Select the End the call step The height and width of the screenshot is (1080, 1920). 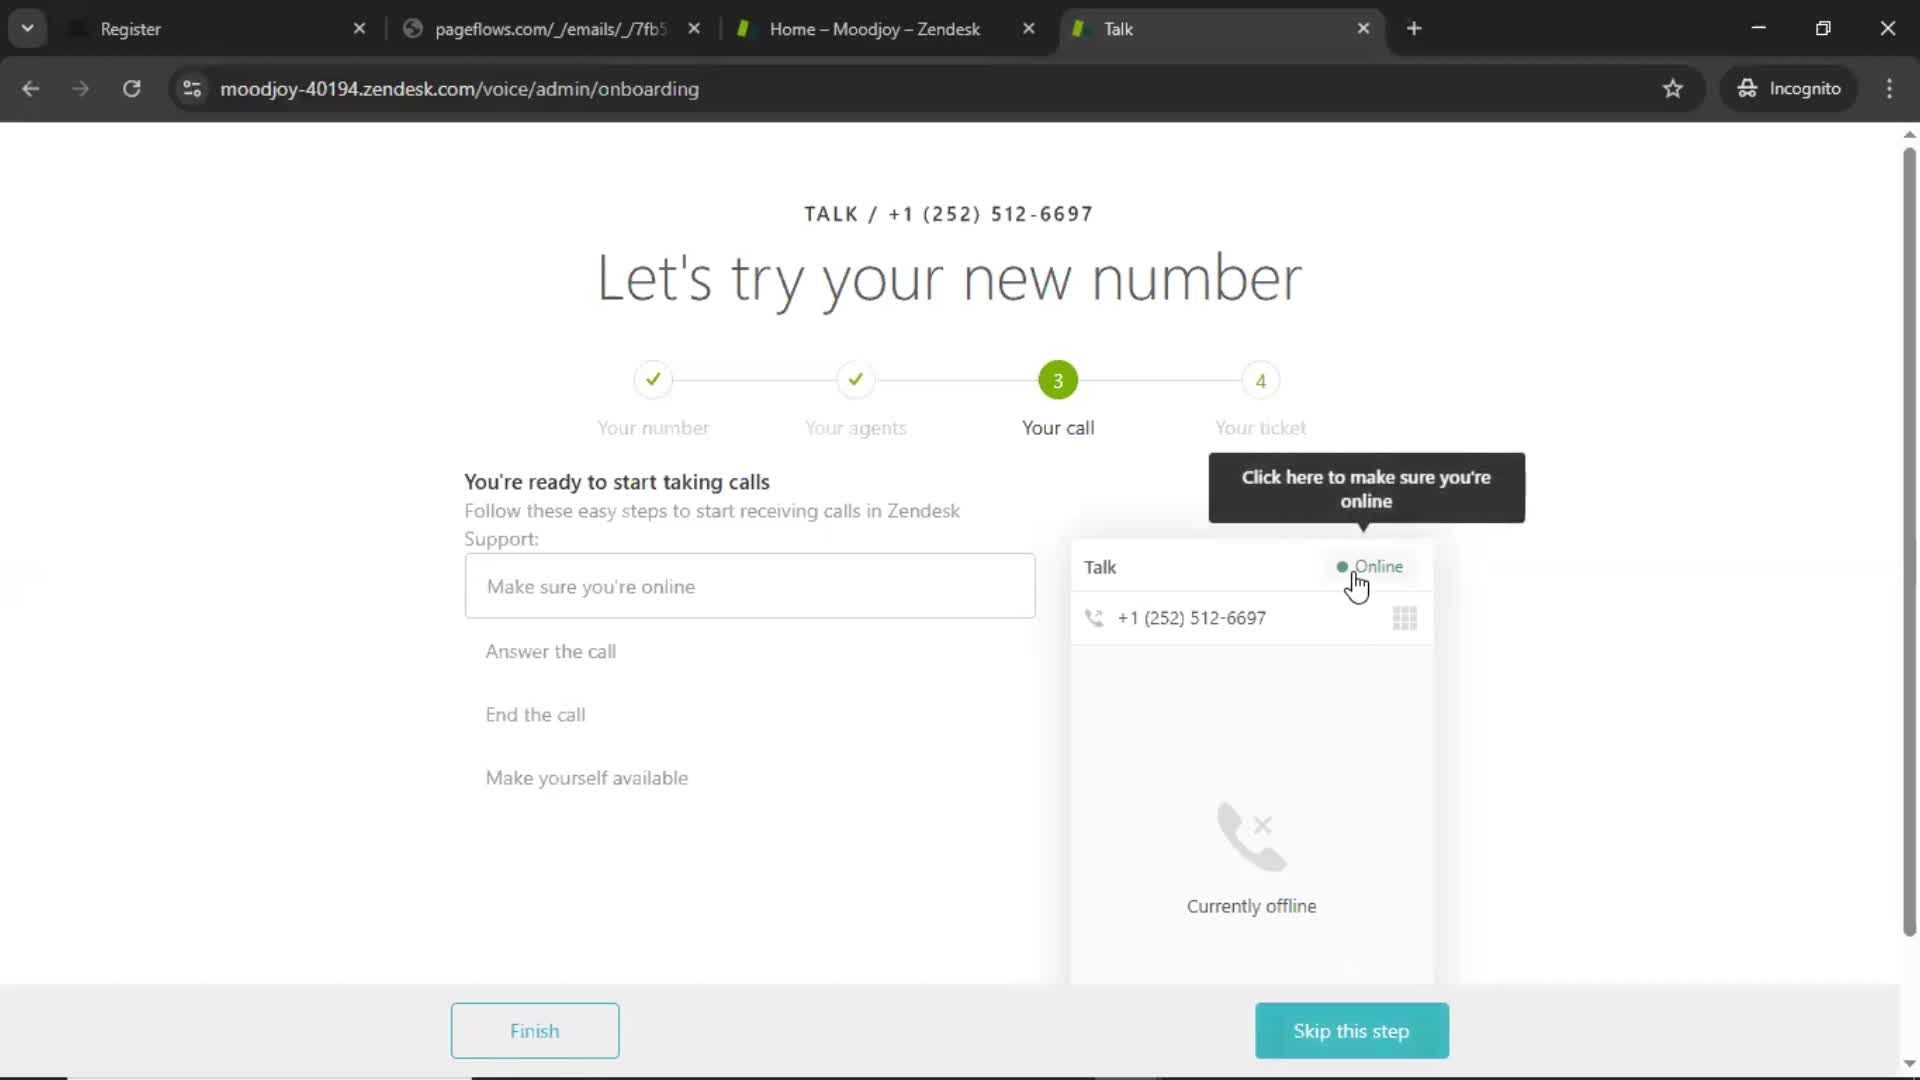click(536, 715)
